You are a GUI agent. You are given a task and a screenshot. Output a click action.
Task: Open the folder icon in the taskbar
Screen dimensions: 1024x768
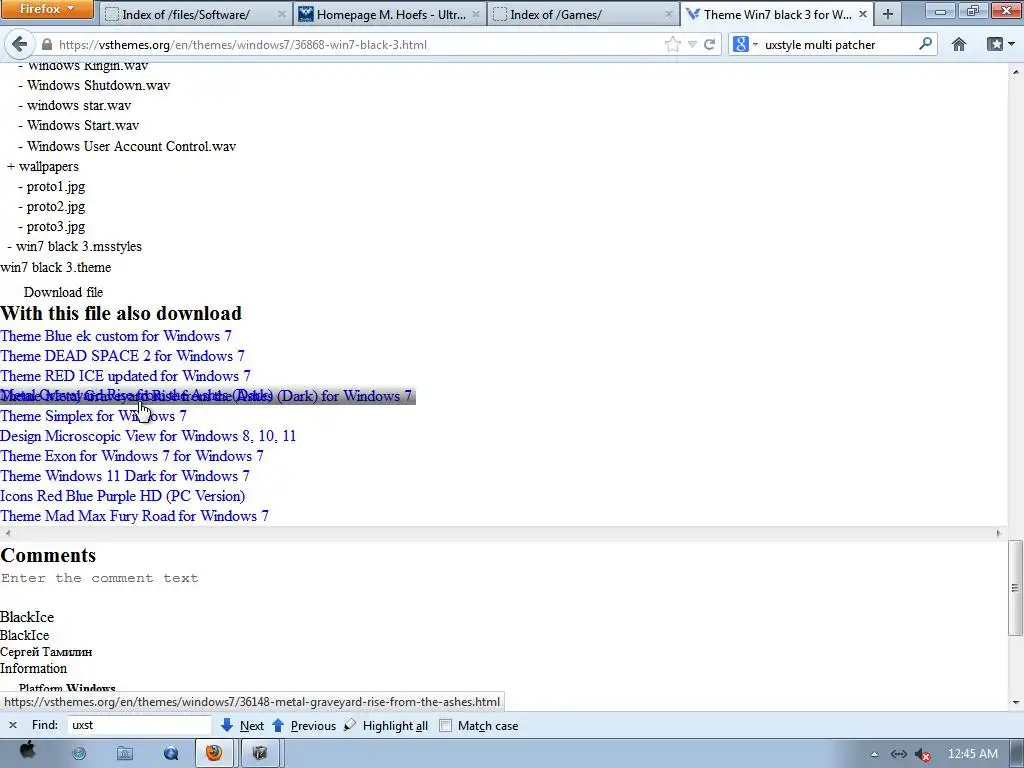(x=125, y=753)
